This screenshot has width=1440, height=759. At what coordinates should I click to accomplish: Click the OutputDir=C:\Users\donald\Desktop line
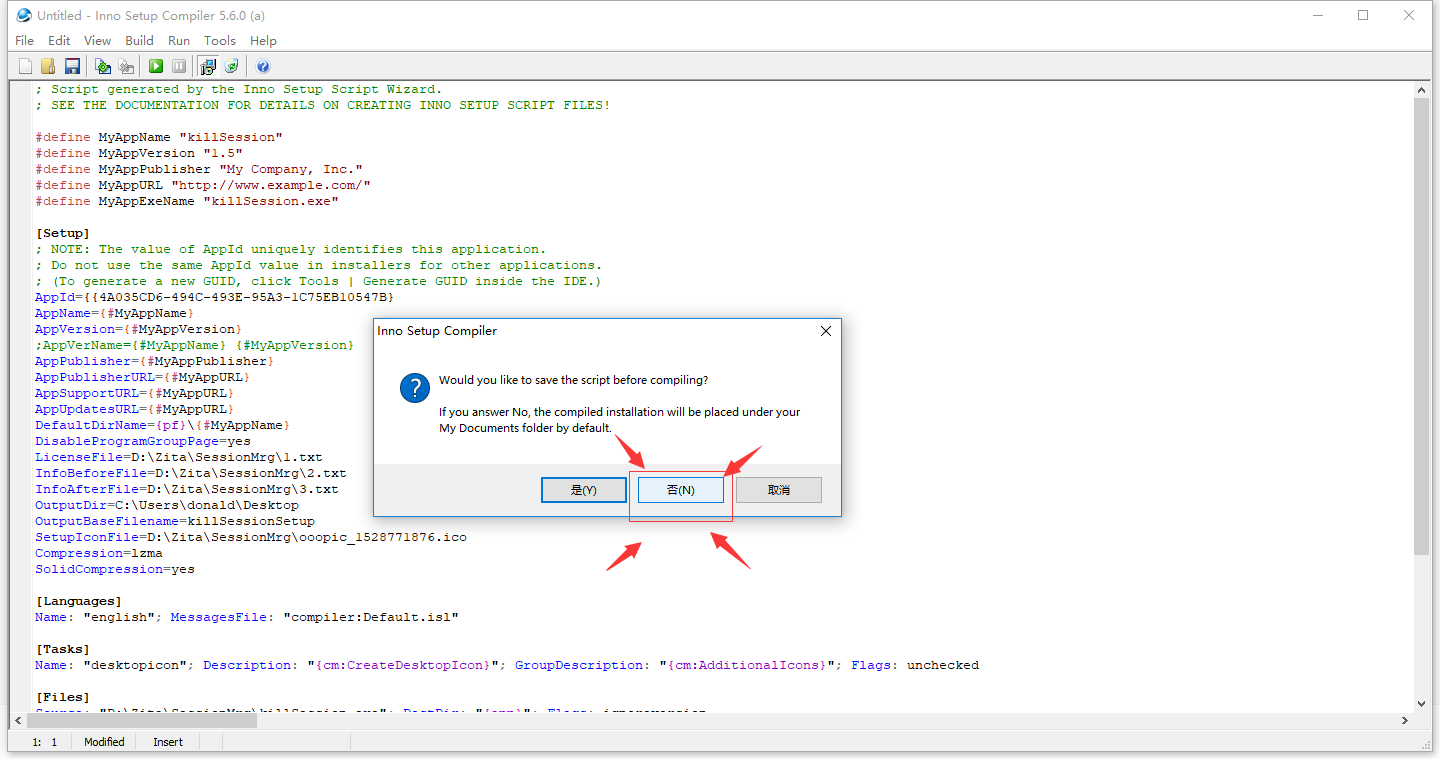click(x=167, y=505)
